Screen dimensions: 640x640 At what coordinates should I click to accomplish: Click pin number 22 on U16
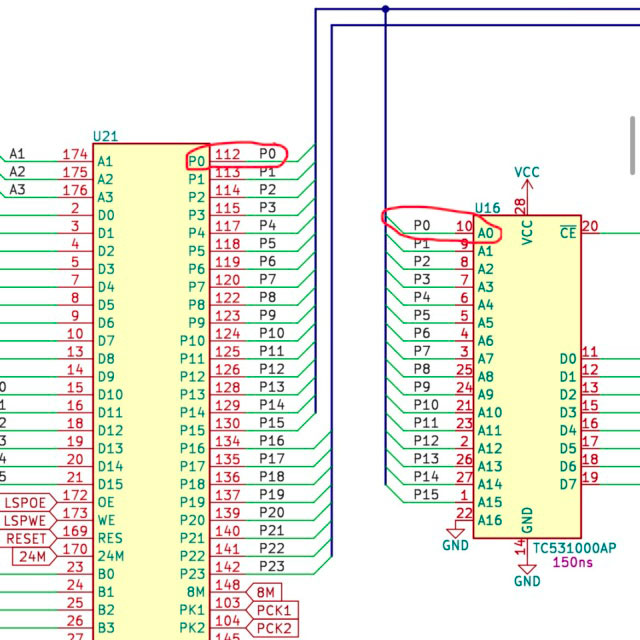(x=464, y=513)
